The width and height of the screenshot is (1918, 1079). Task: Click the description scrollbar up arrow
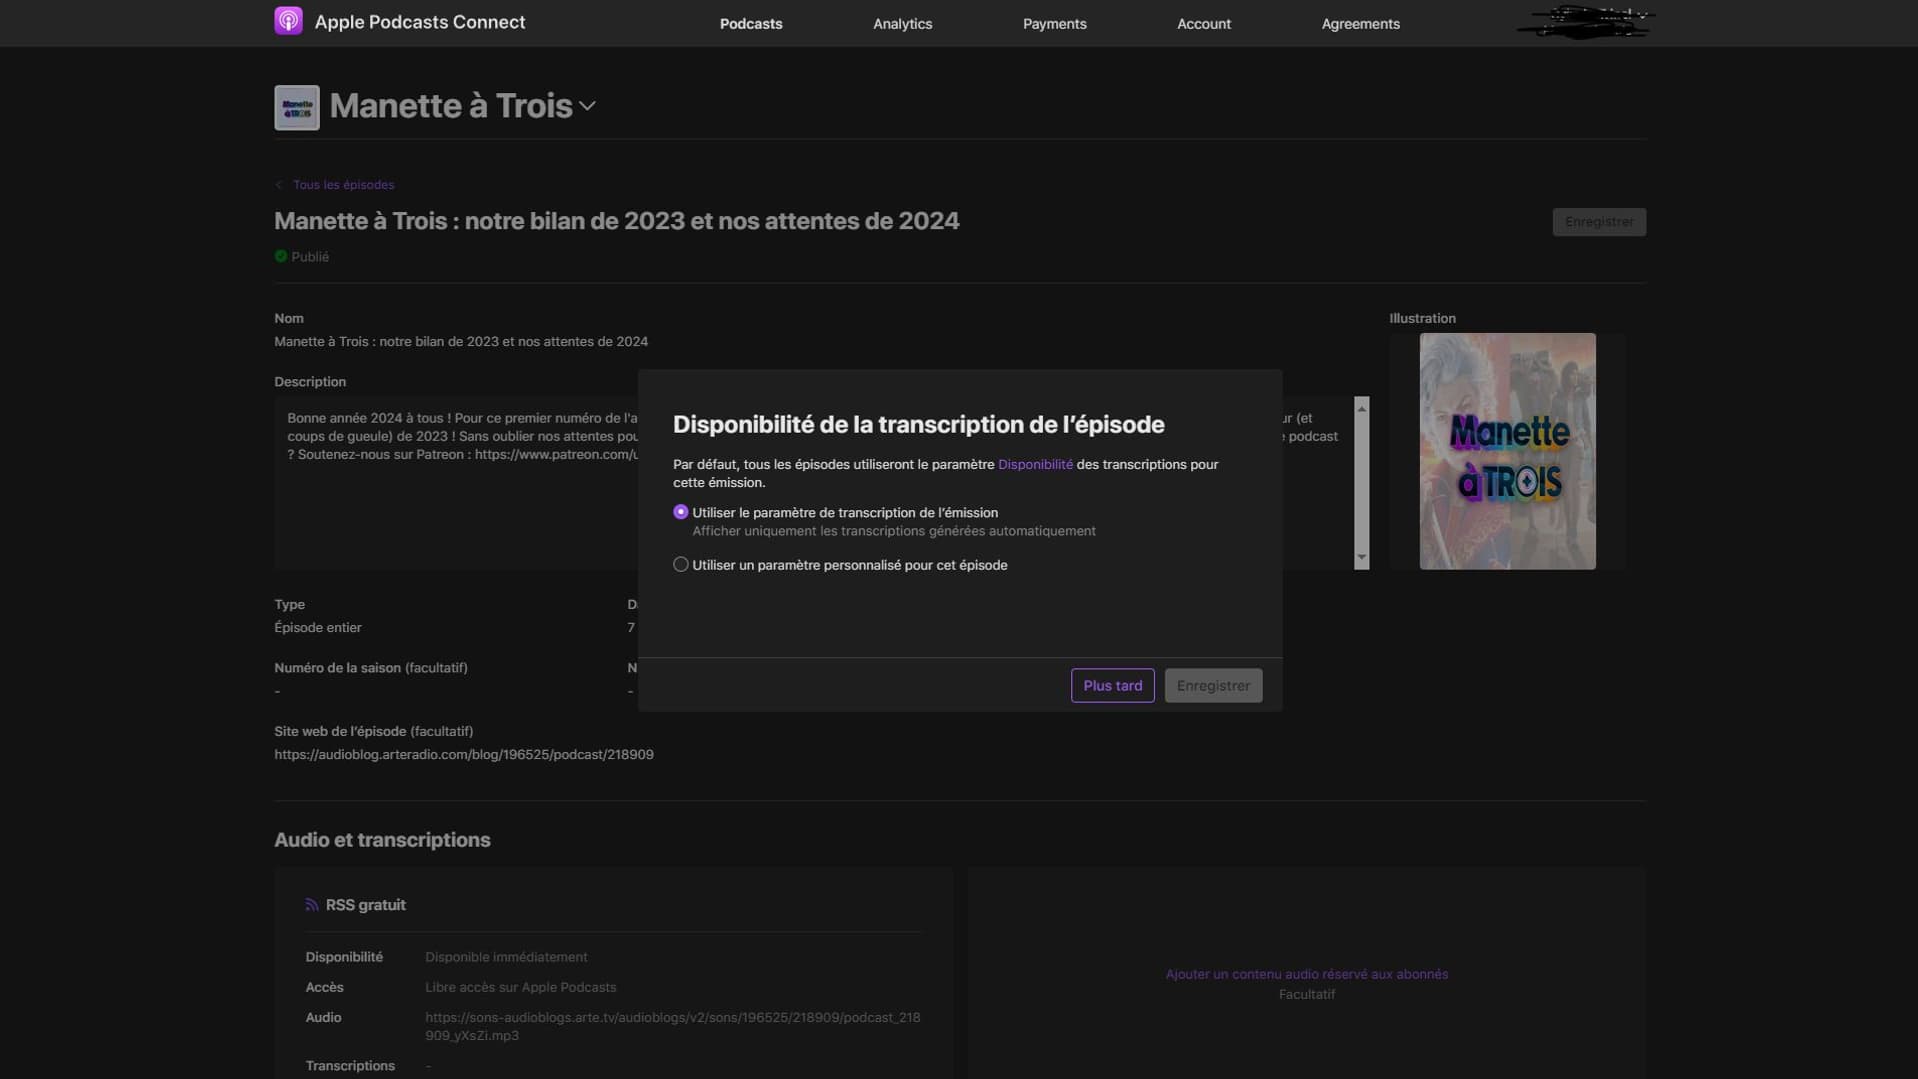coord(1361,408)
